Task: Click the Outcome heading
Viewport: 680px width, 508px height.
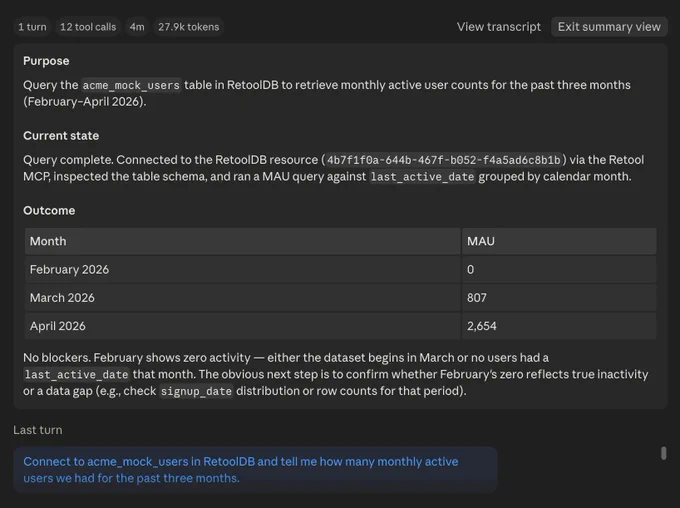Action: tap(49, 210)
